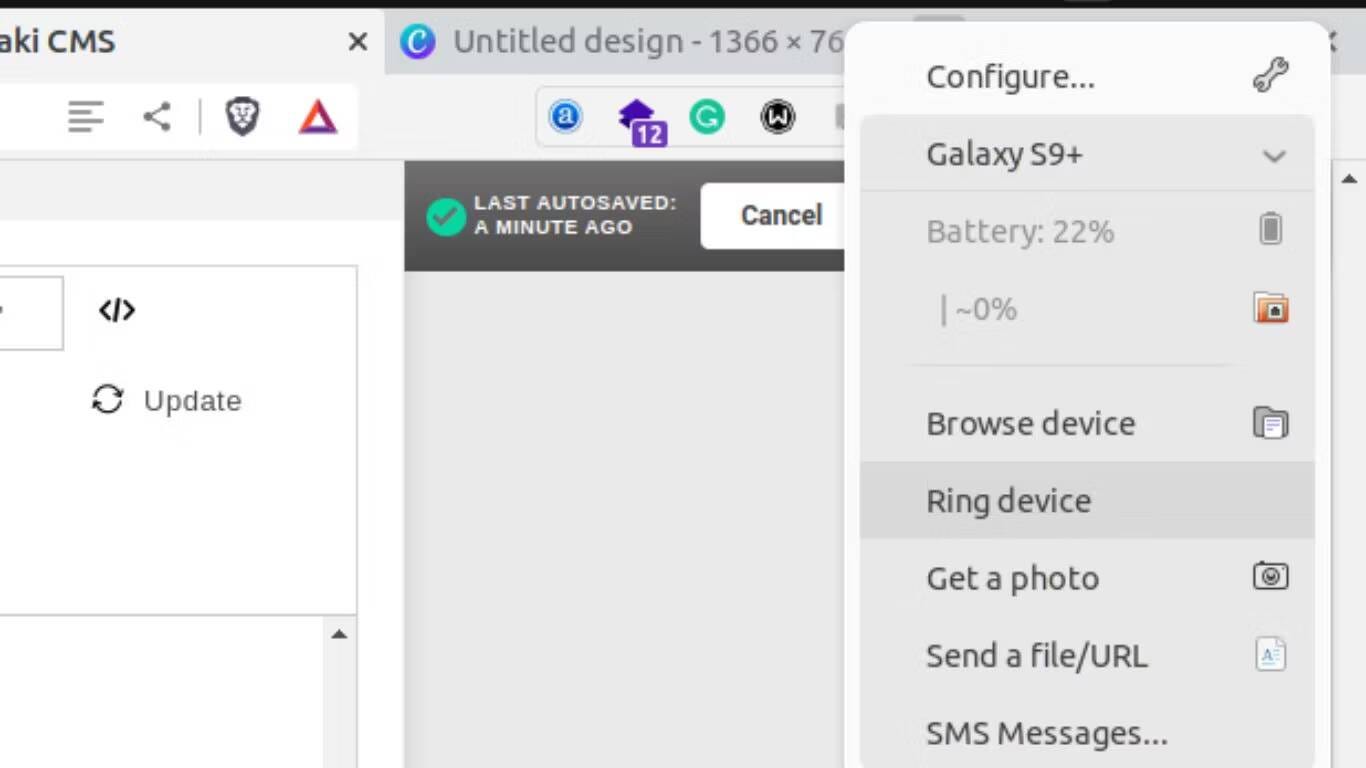The height and width of the screenshot is (768, 1366).
Task: Open the Grammarly extension icon
Action: point(707,118)
